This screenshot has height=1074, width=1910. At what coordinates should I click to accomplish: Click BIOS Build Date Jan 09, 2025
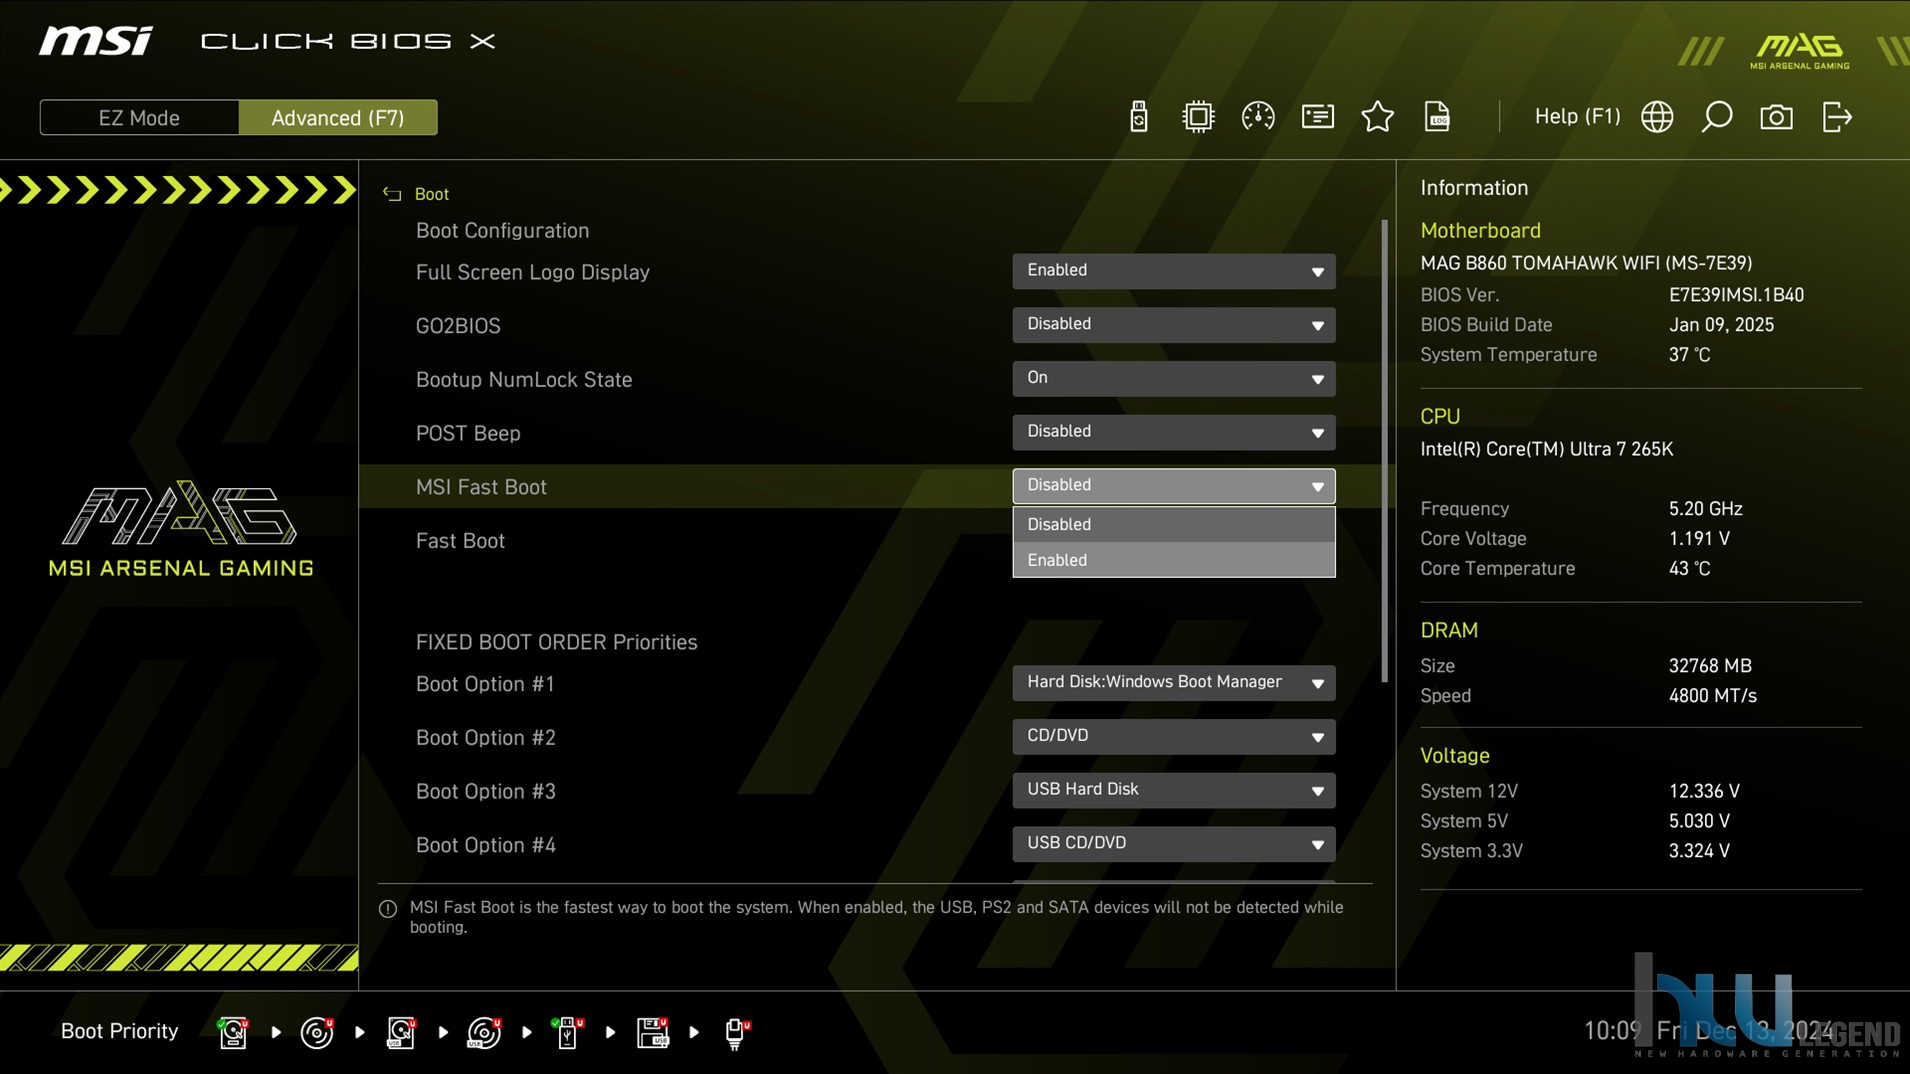coord(1721,325)
